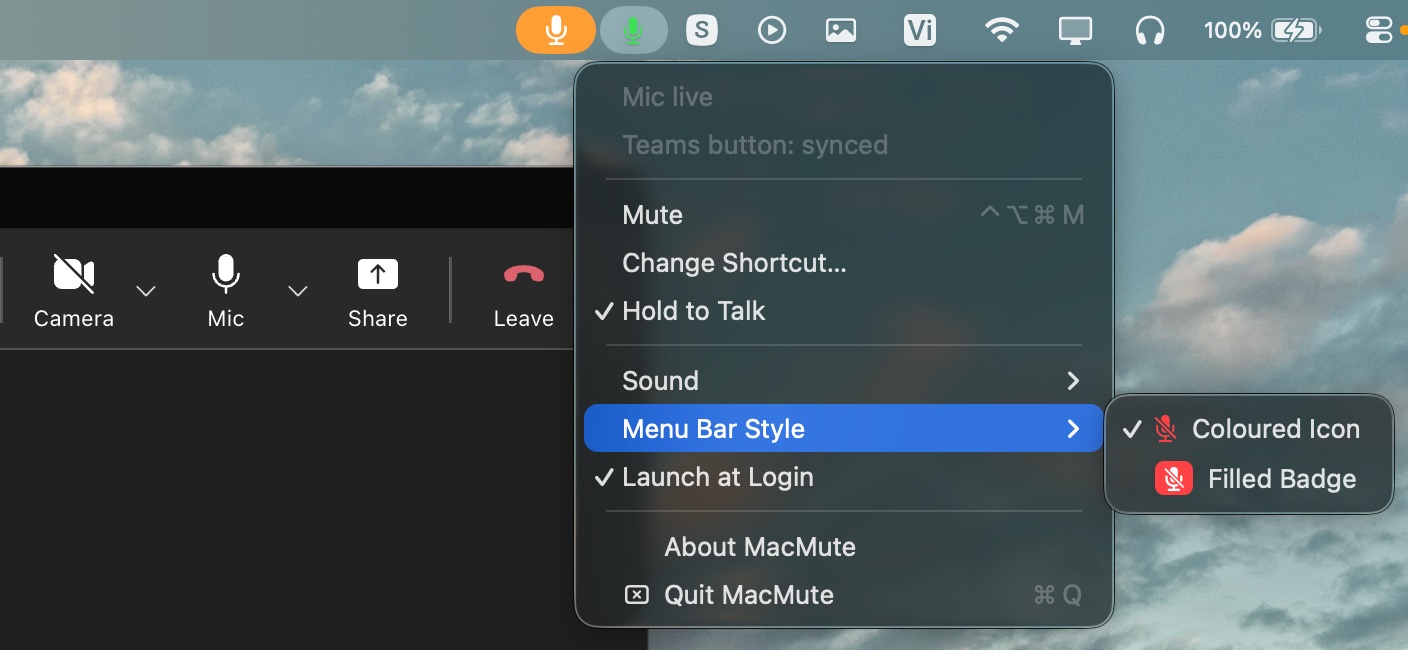Mute mic using Teams Mic button
Viewport: 1408px width, 650px height.
coord(226,290)
